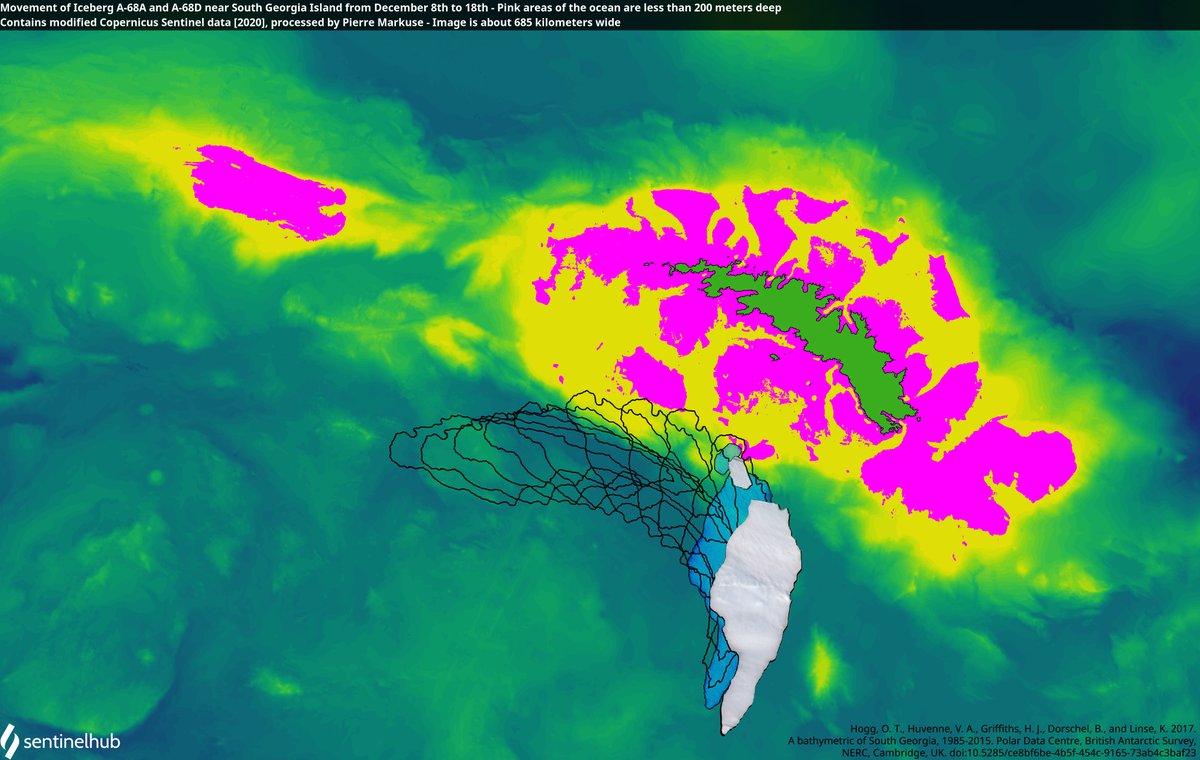Click the 'Hogg, O. T., Huvenne' citation line

(x=1022, y=727)
